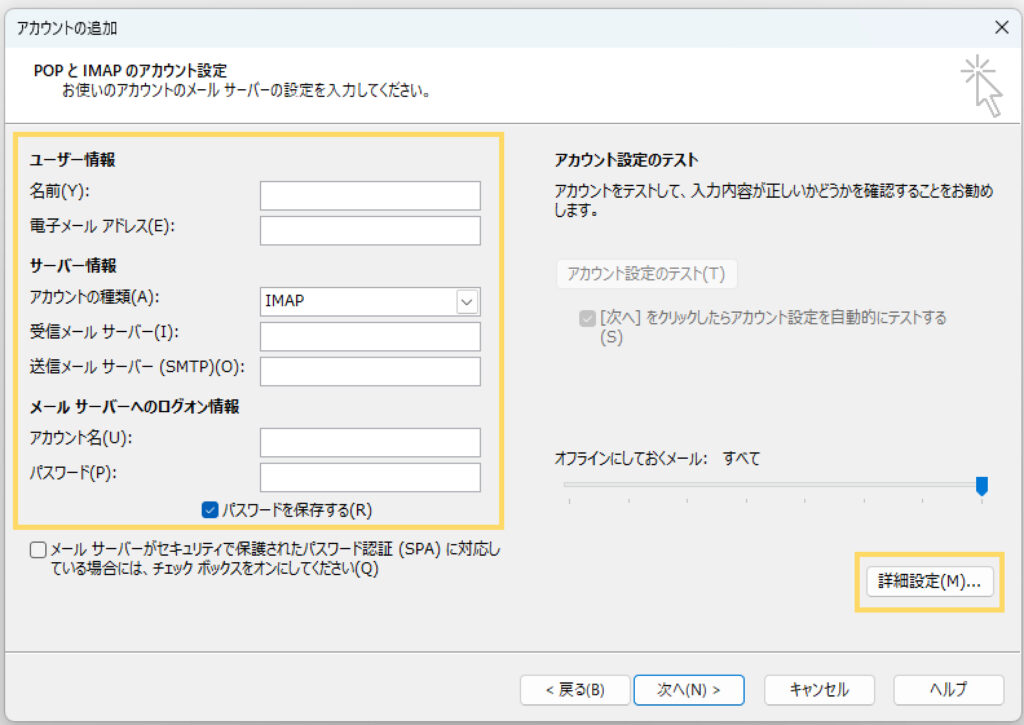1024x725 pixels.
Task: Open the アカウントの種類 IMAP dropdown
Action: [359, 301]
